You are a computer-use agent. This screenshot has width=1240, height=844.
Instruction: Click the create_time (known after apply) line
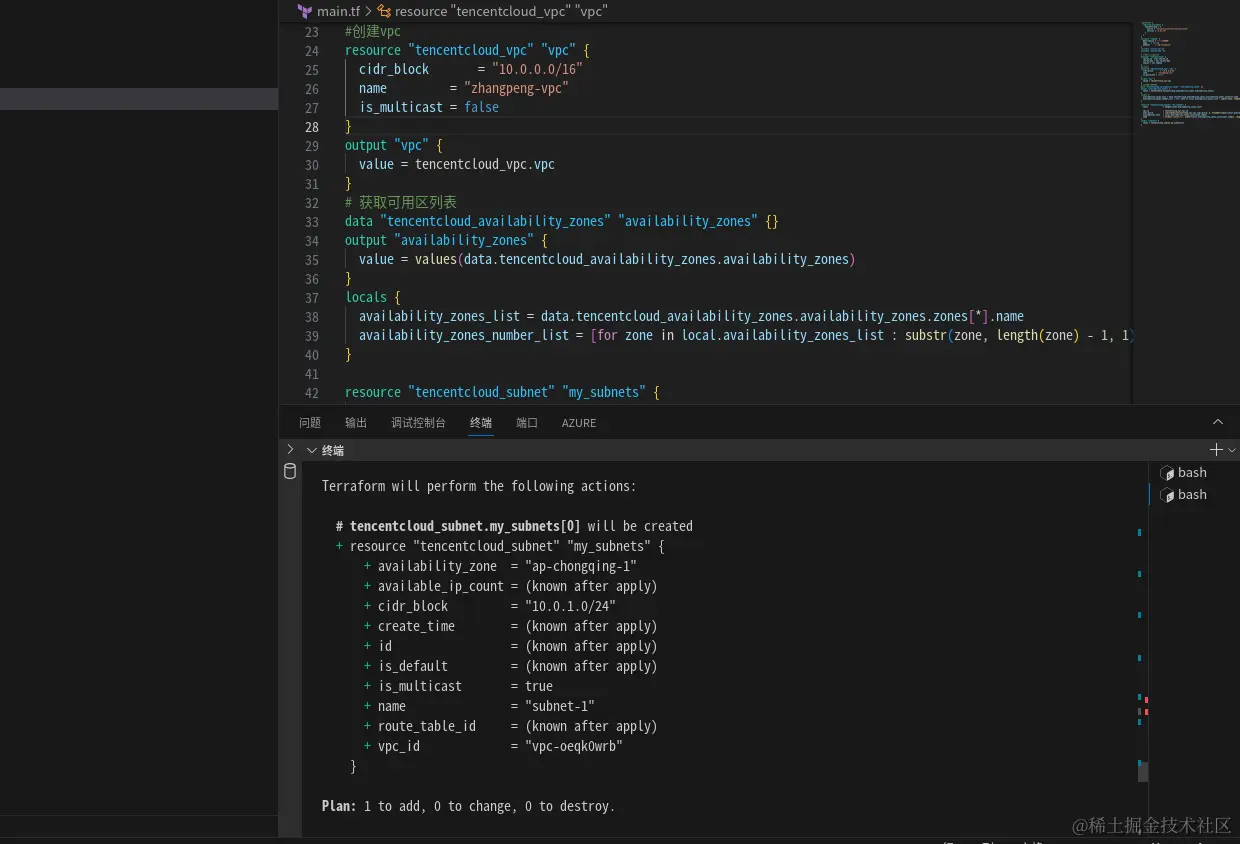coord(510,627)
